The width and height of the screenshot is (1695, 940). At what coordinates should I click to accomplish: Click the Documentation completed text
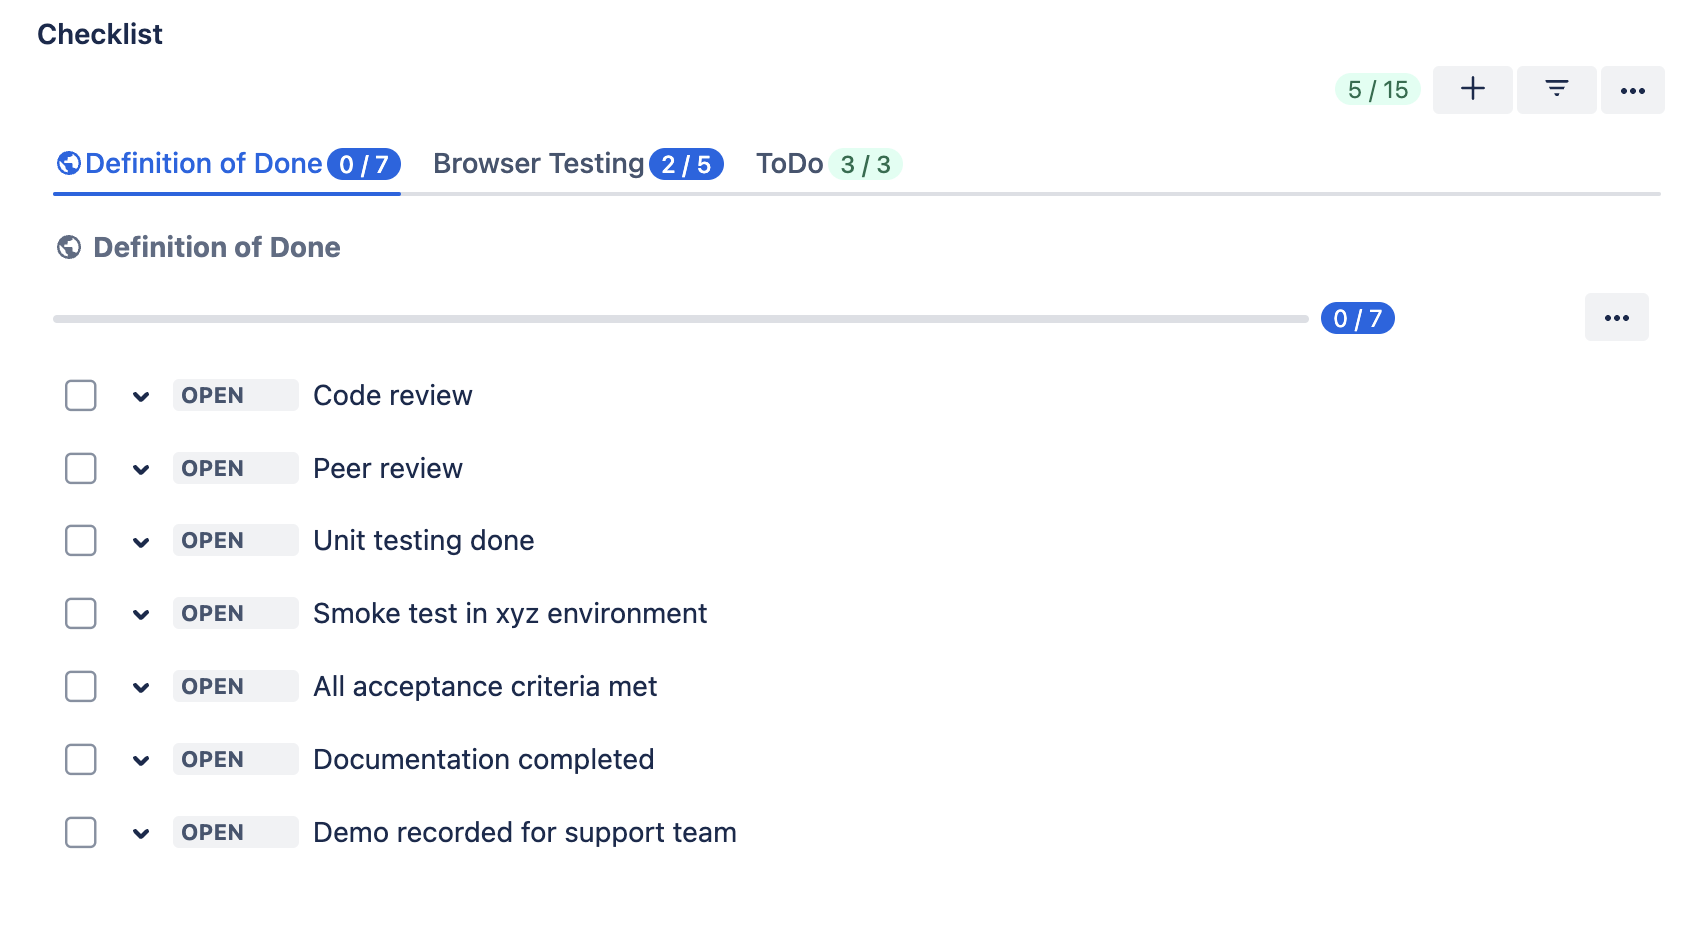pos(484,760)
